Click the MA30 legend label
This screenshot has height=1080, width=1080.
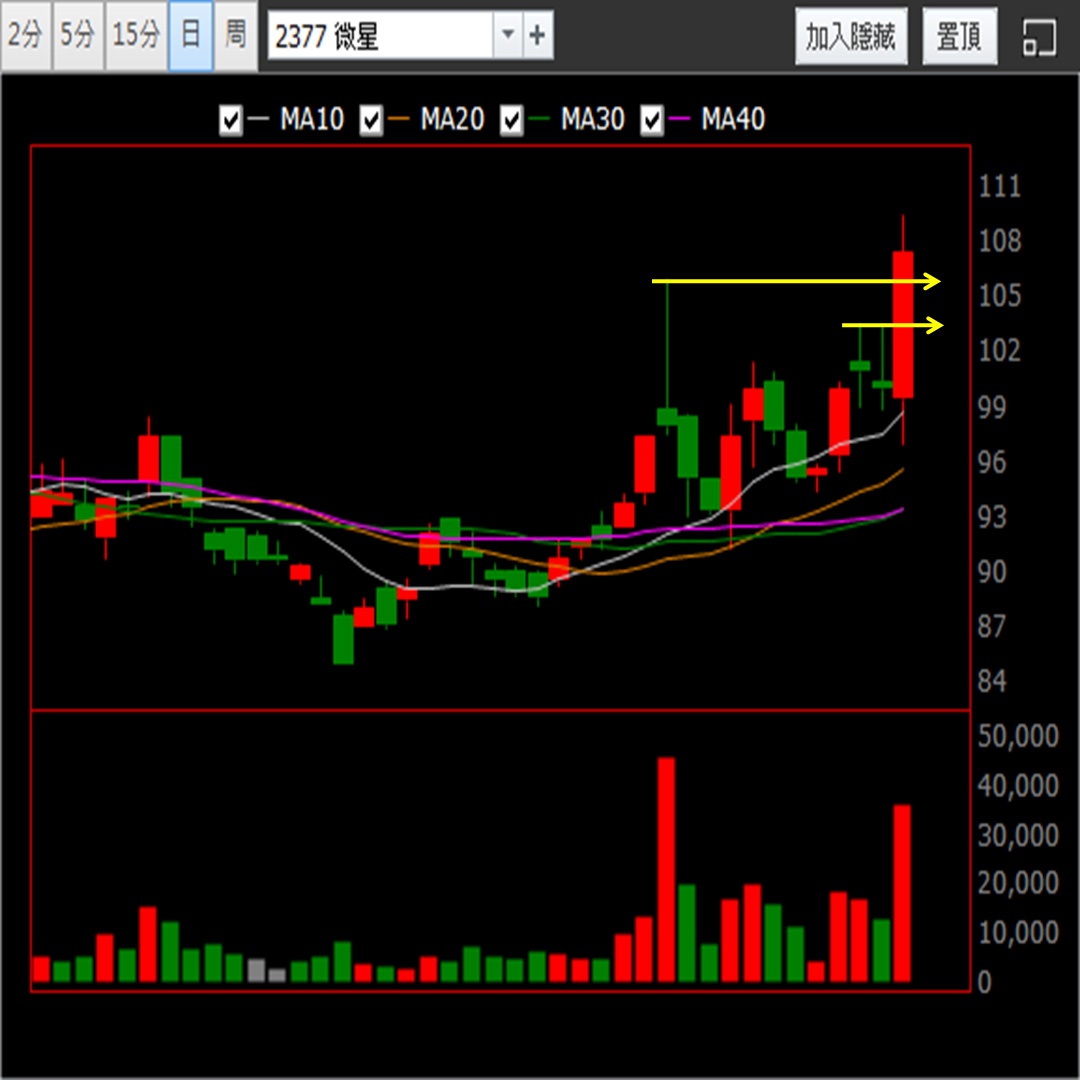coord(593,119)
